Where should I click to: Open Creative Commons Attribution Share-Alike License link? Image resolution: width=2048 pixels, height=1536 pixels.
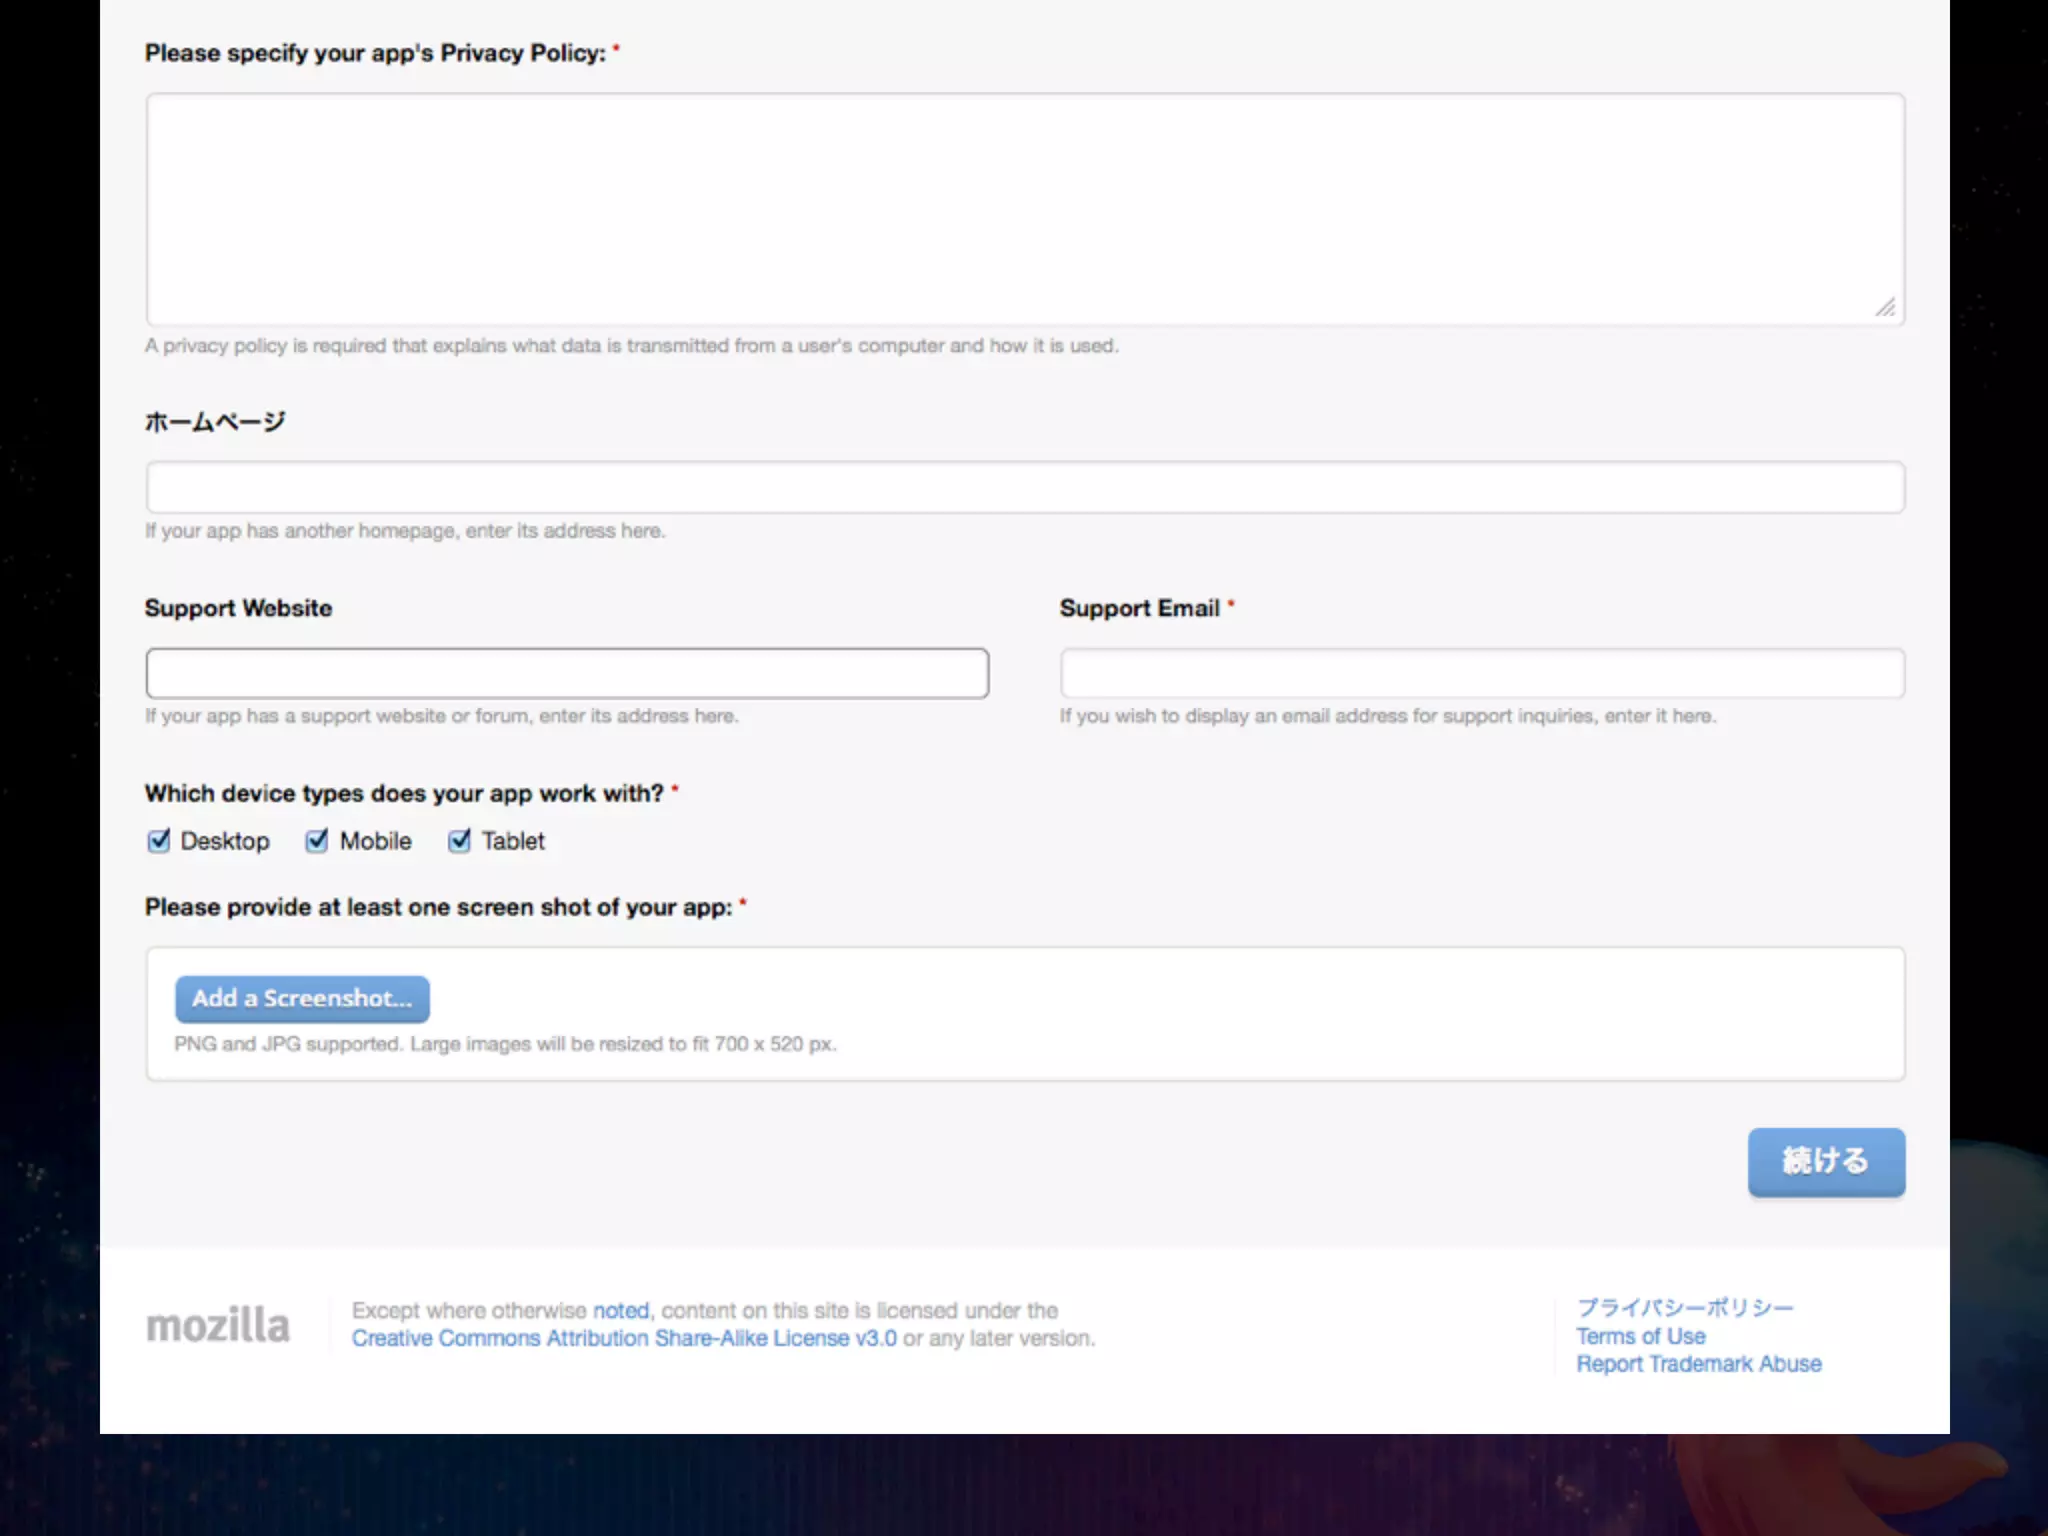pos(624,1338)
